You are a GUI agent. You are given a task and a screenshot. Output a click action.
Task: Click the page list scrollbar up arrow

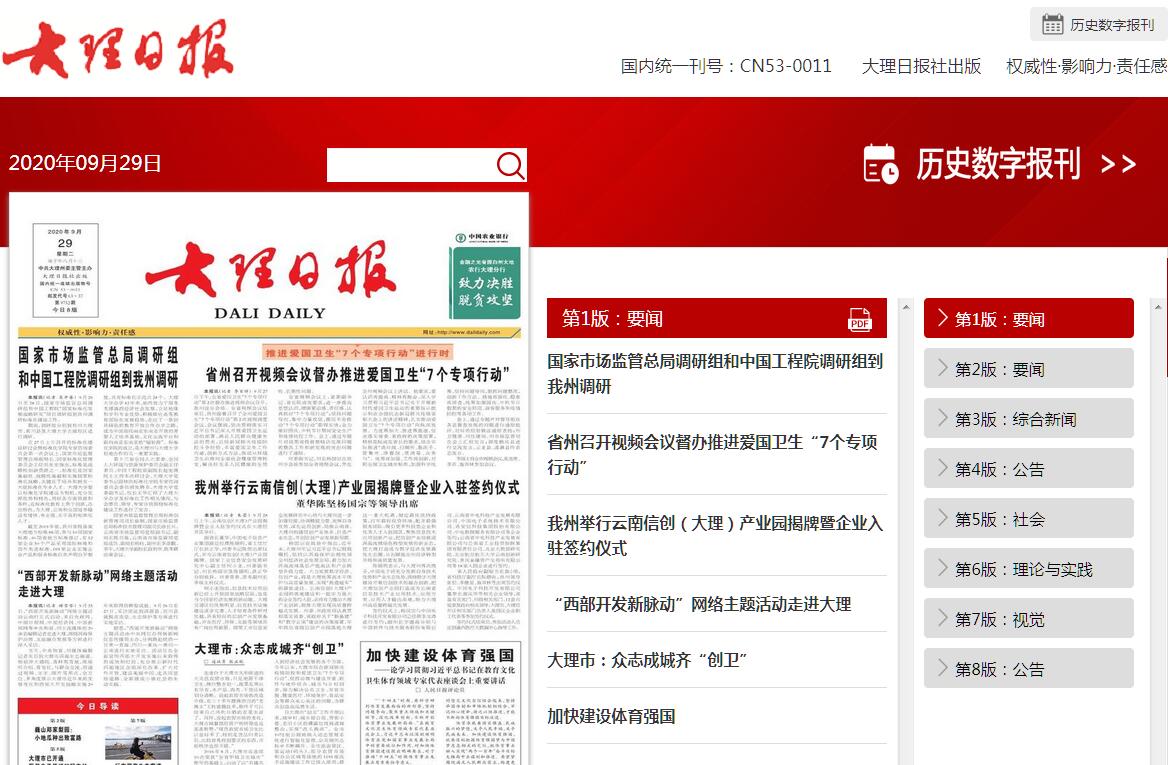coord(1158,307)
